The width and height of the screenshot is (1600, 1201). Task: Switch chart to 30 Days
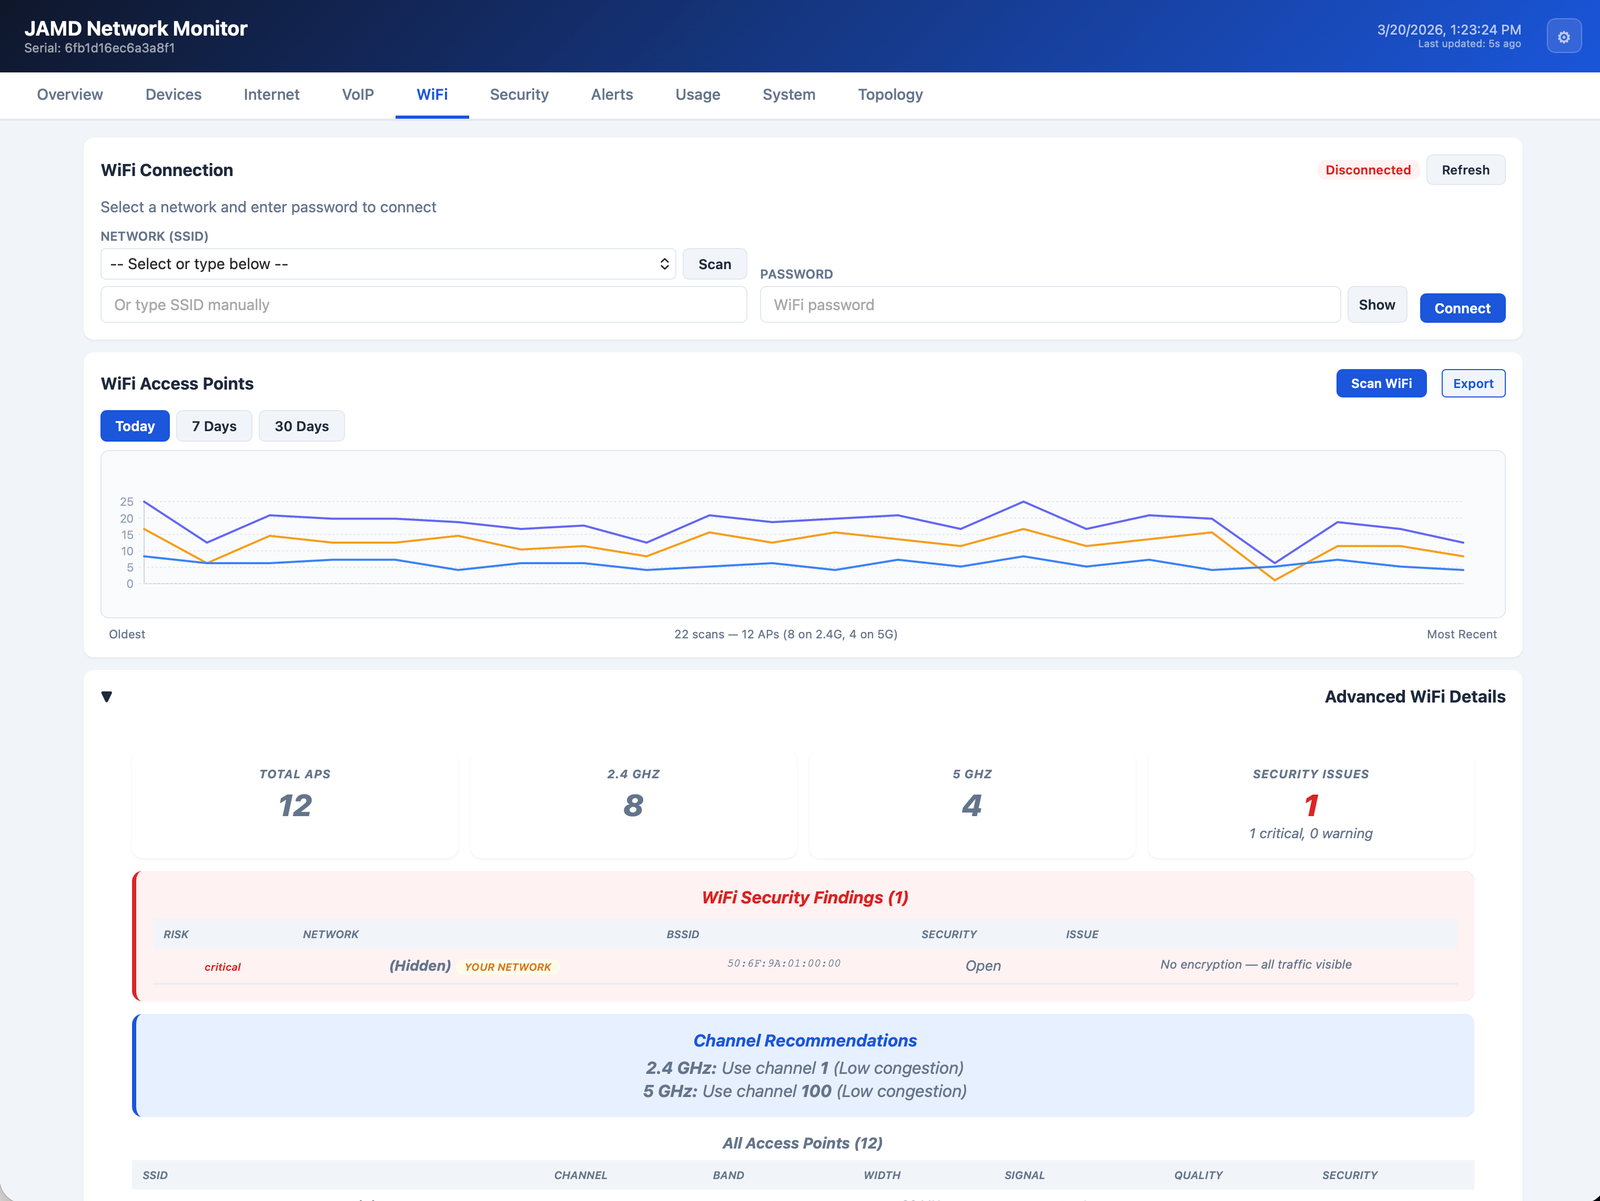[301, 426]
